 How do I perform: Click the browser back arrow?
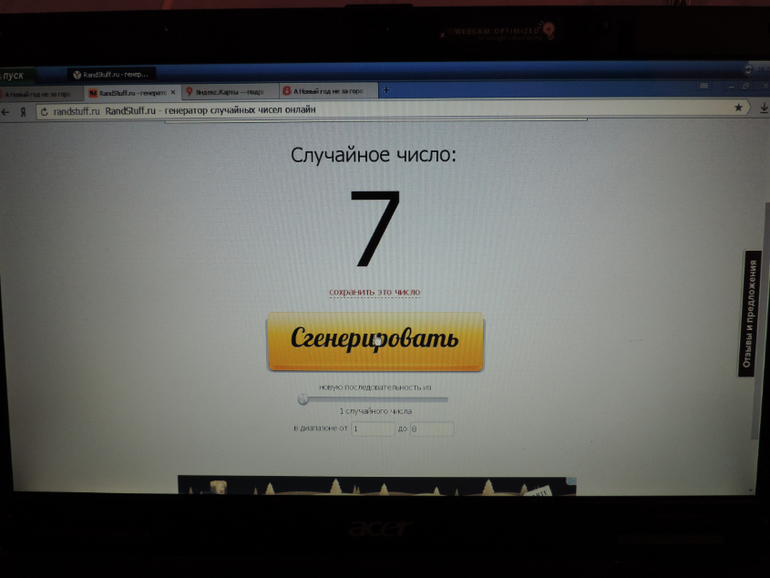[x=7, y=112]
